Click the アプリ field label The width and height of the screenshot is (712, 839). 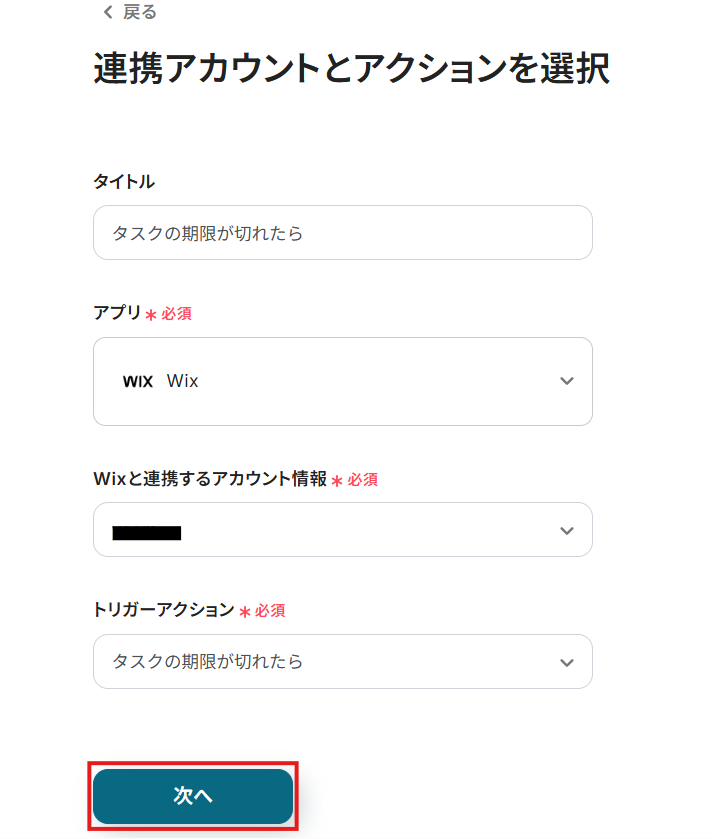point(117,313)
